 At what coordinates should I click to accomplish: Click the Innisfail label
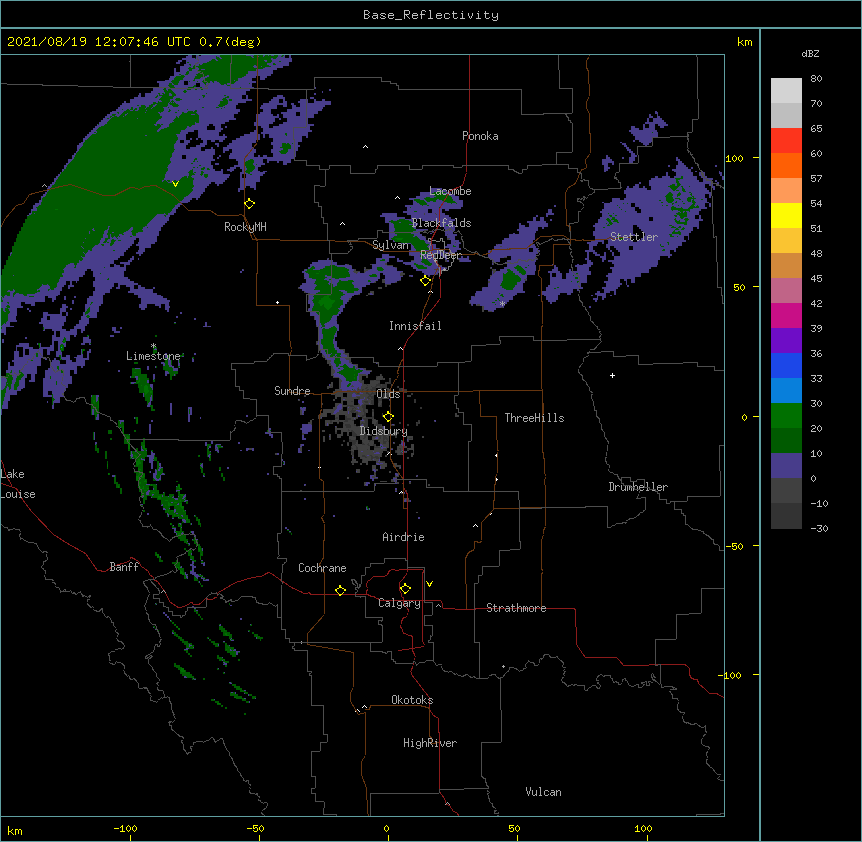coord(415,326)
